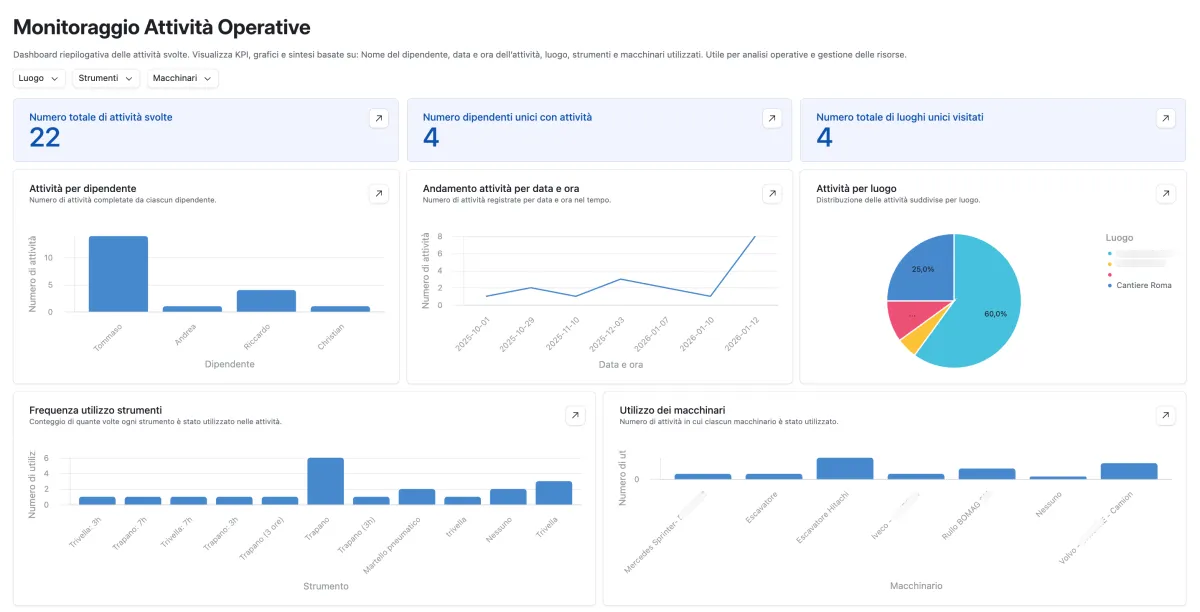Click the Iveco bar in the macchinari chart
The height and width of the screenshot is (612, 1200).
(916, 477)
